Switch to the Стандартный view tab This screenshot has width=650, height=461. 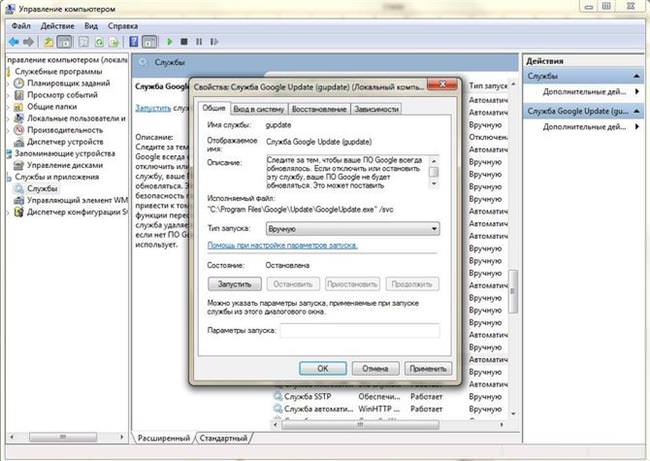[223, 438]
